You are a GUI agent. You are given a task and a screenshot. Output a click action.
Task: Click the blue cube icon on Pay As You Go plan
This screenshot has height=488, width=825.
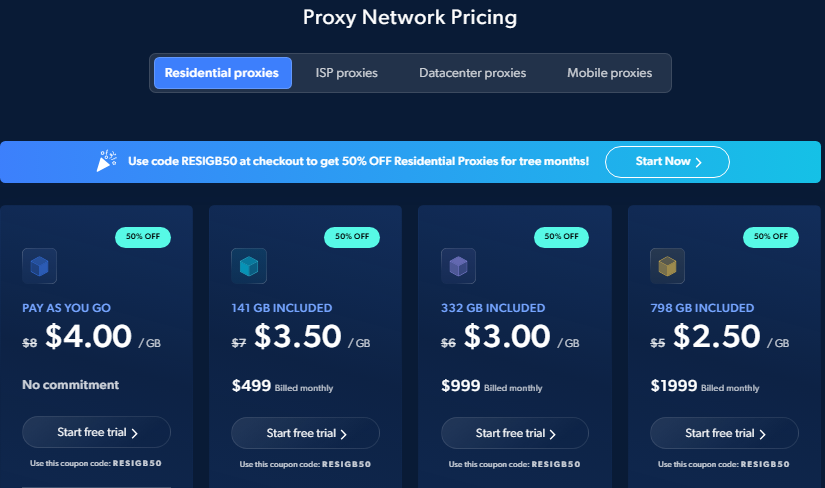click(x=39, y=266)
